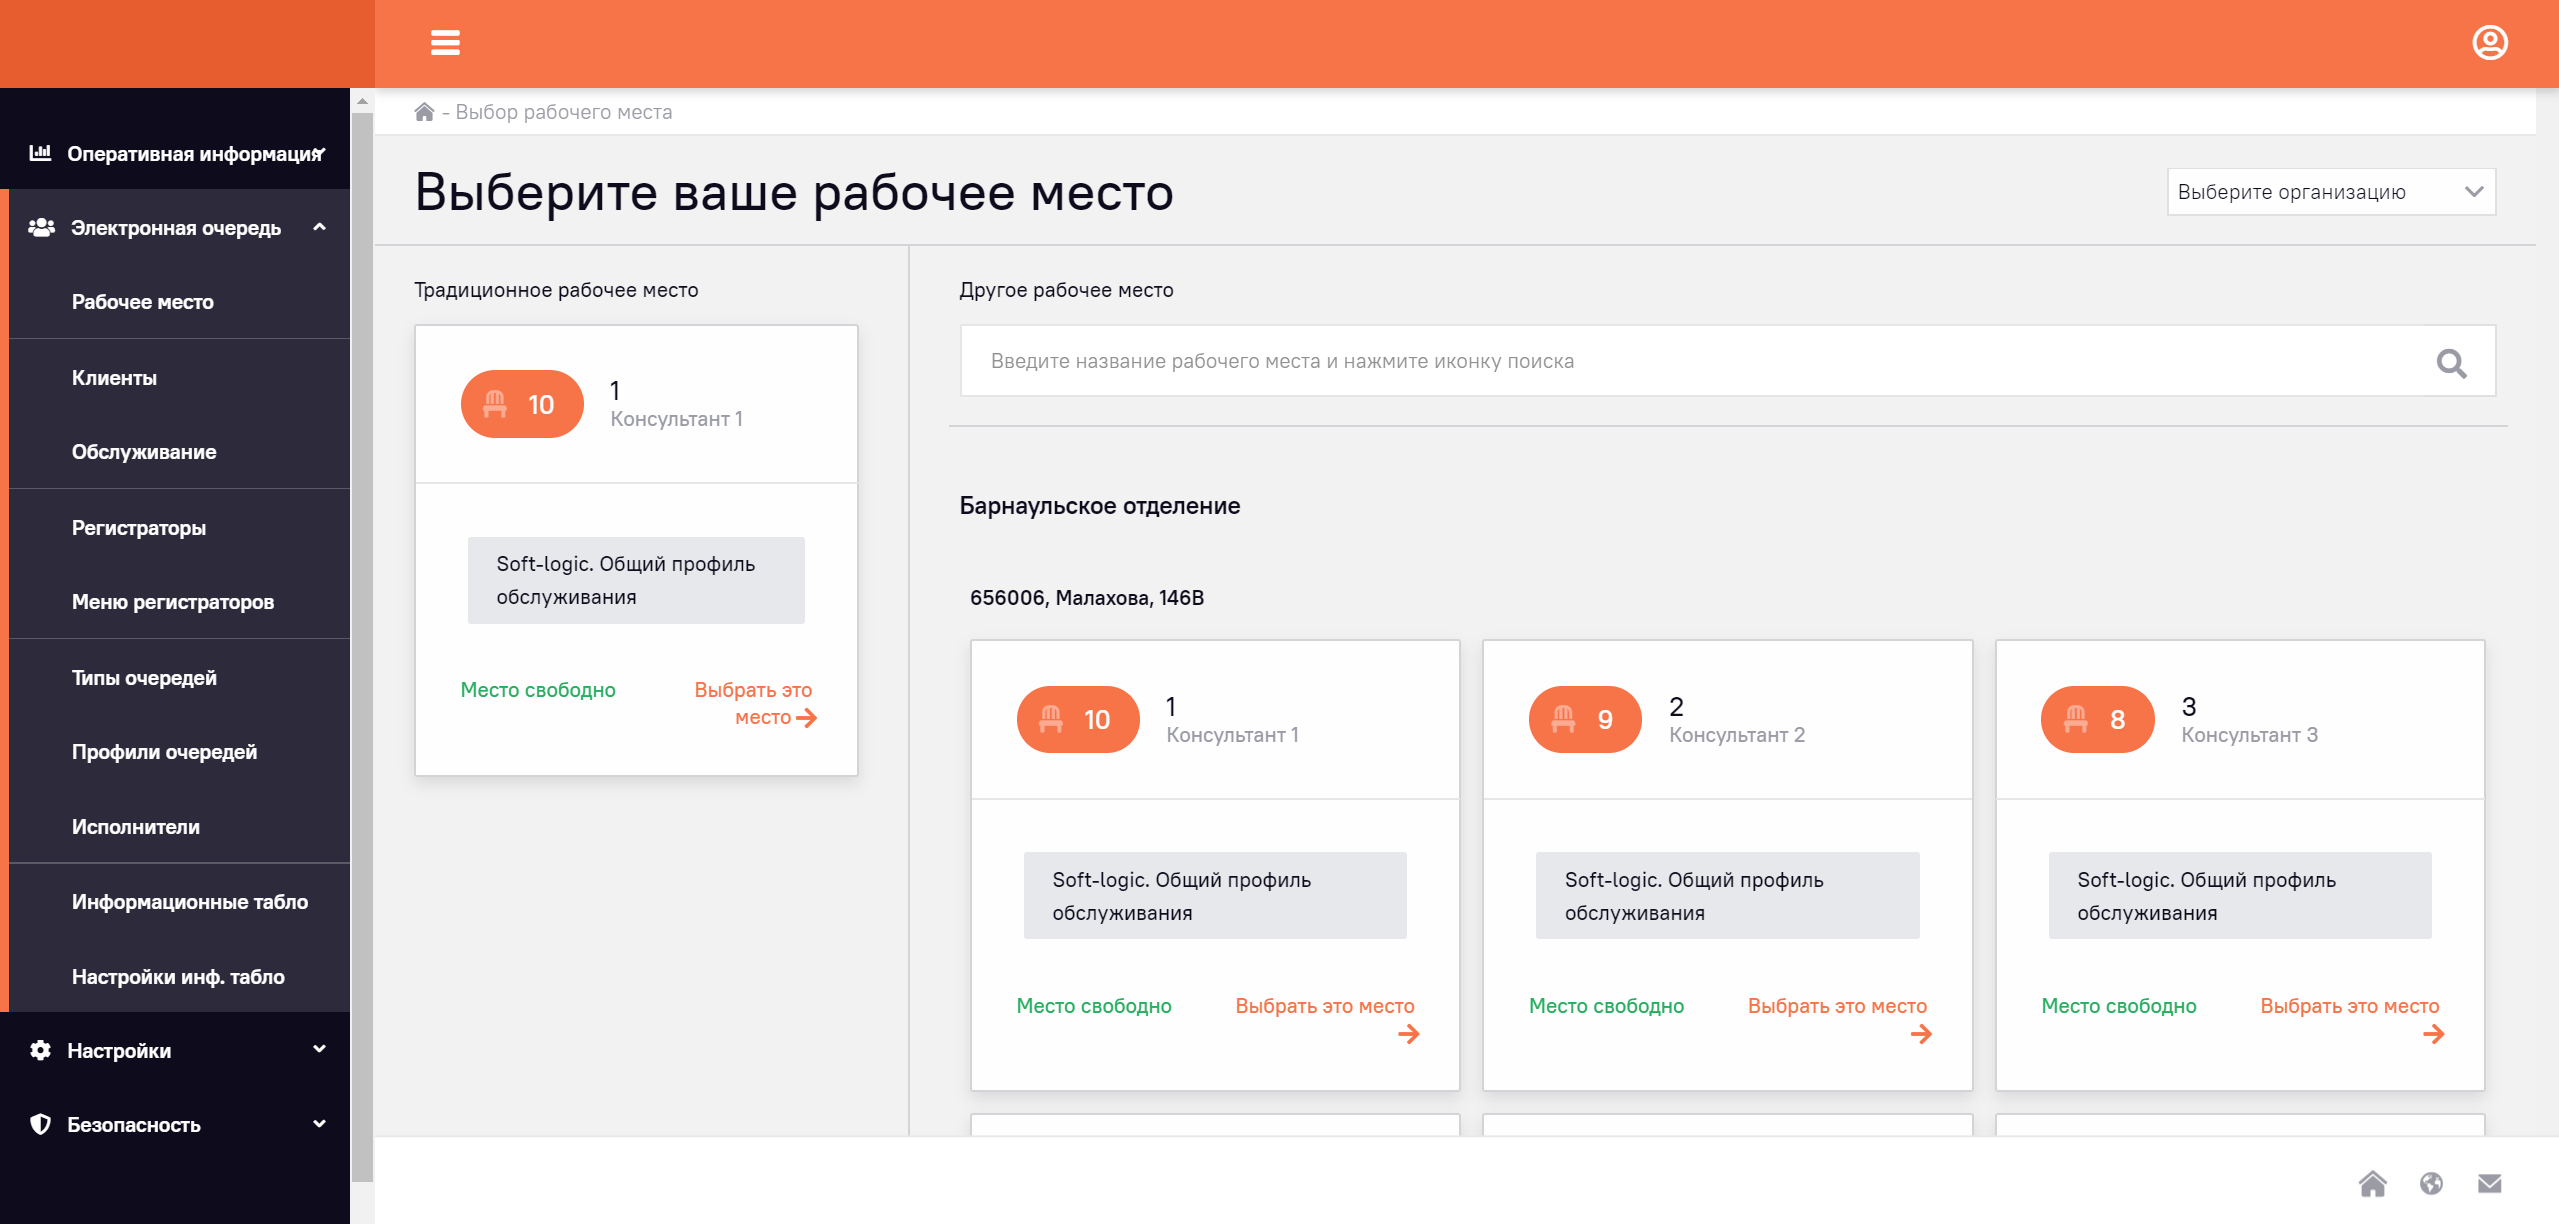Expand the Оперативная информация section chevron

pos(320,152)
